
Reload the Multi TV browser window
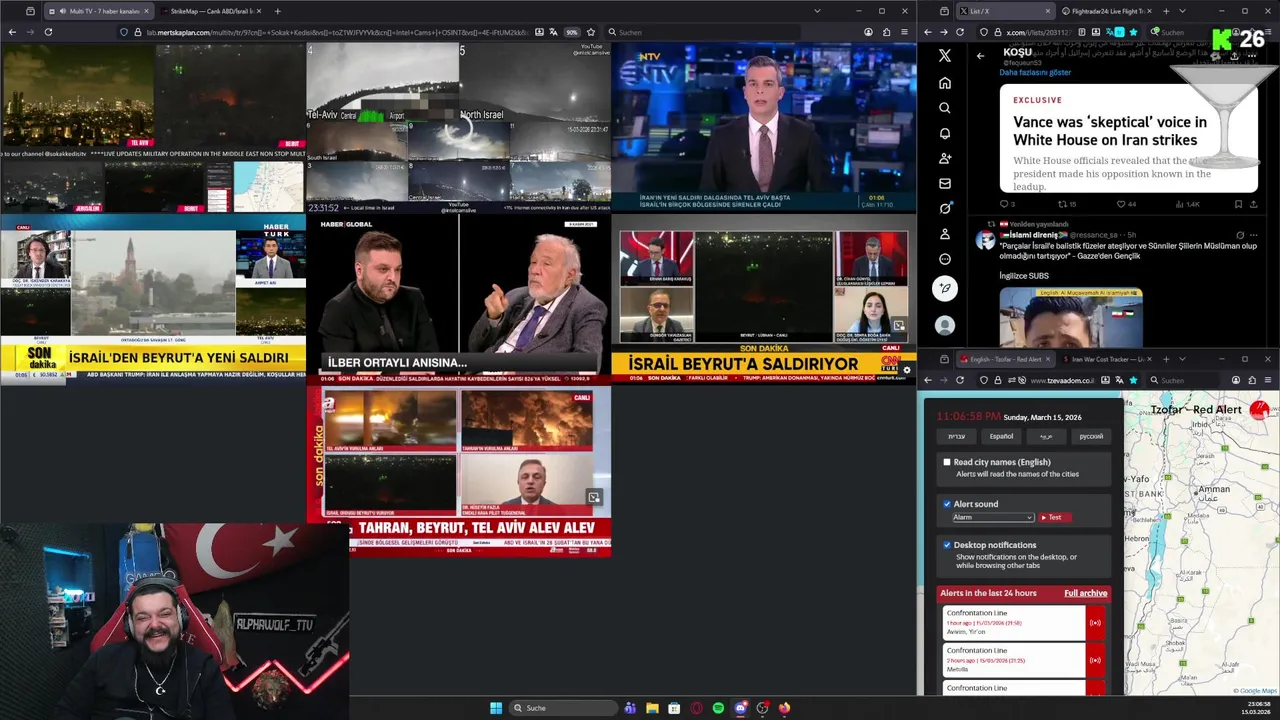[x=47, y=32]
